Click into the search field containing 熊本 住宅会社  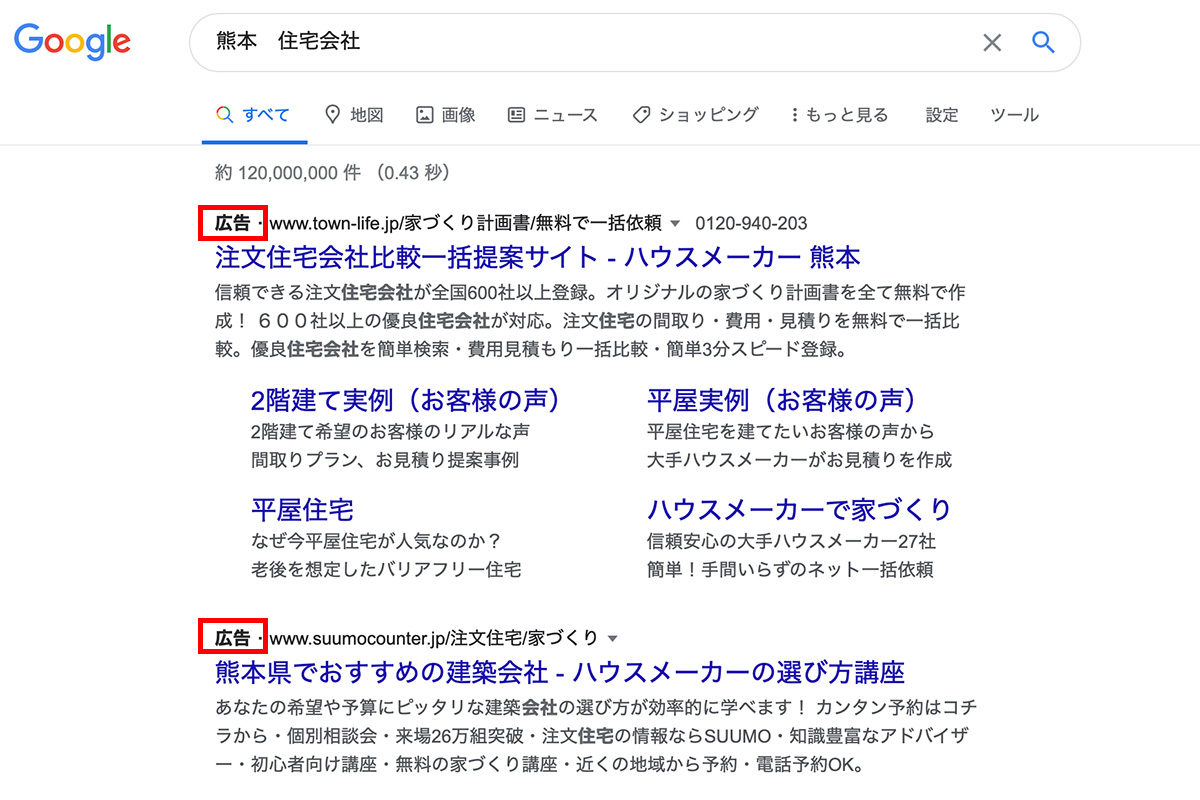click(635, 42)
